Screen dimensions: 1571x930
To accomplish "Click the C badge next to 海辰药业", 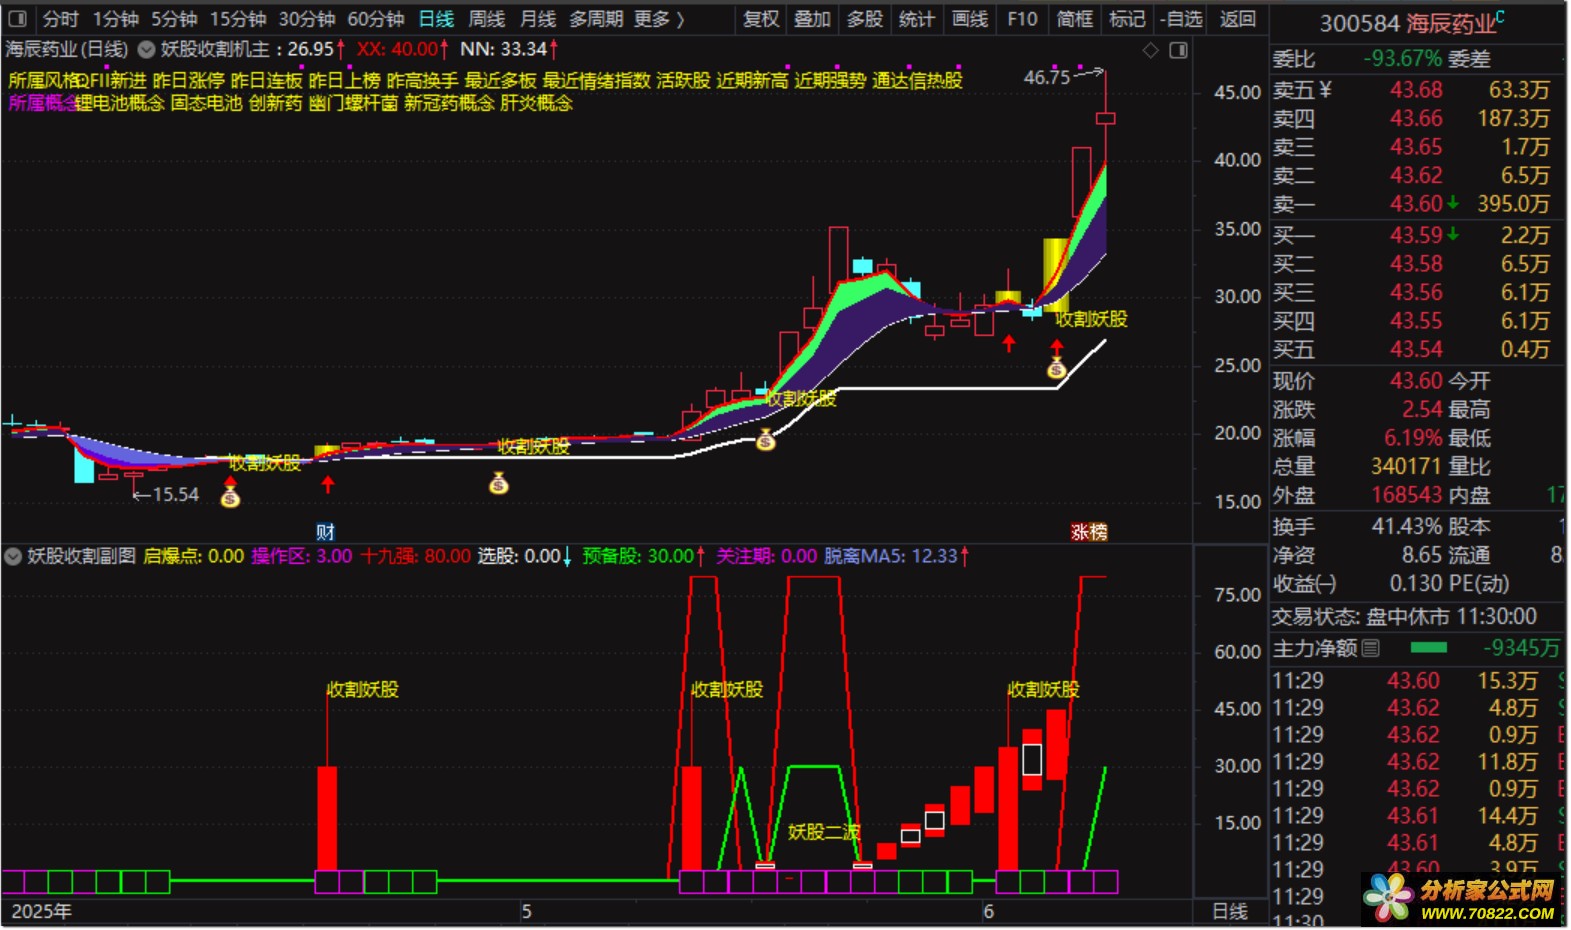I will [x=1499, y=17].
